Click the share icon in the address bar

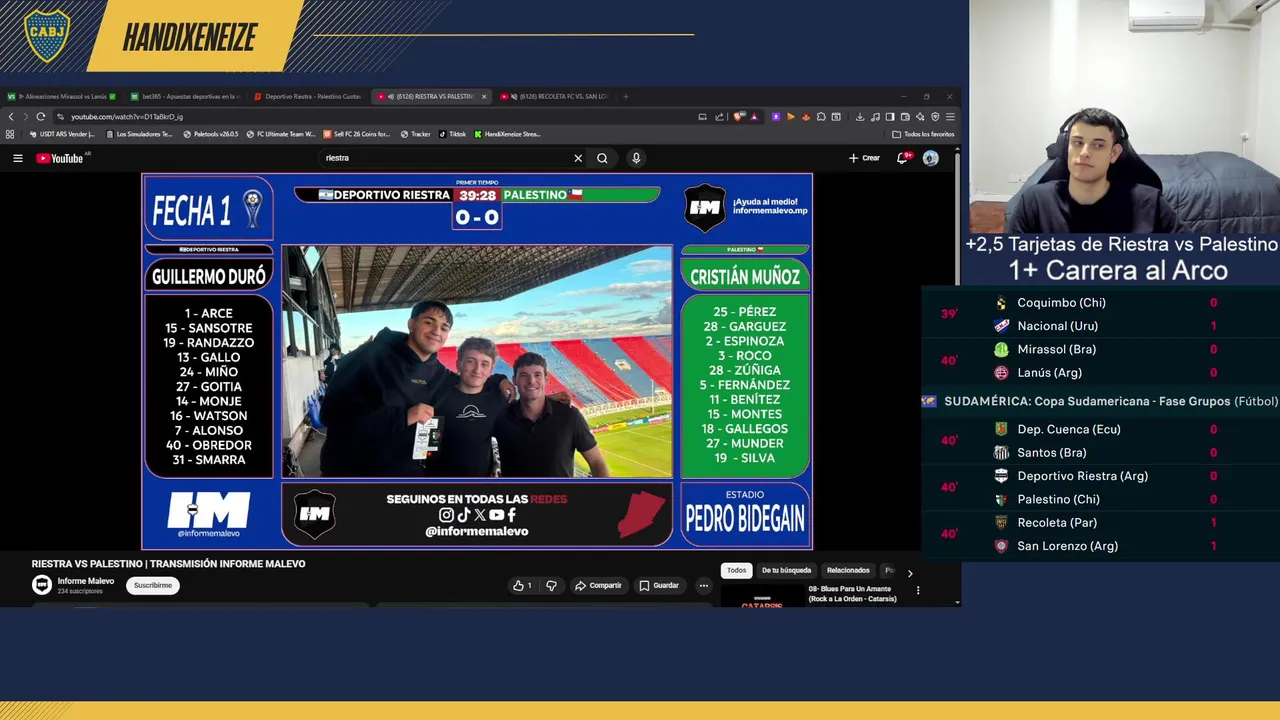coord(719,116)
